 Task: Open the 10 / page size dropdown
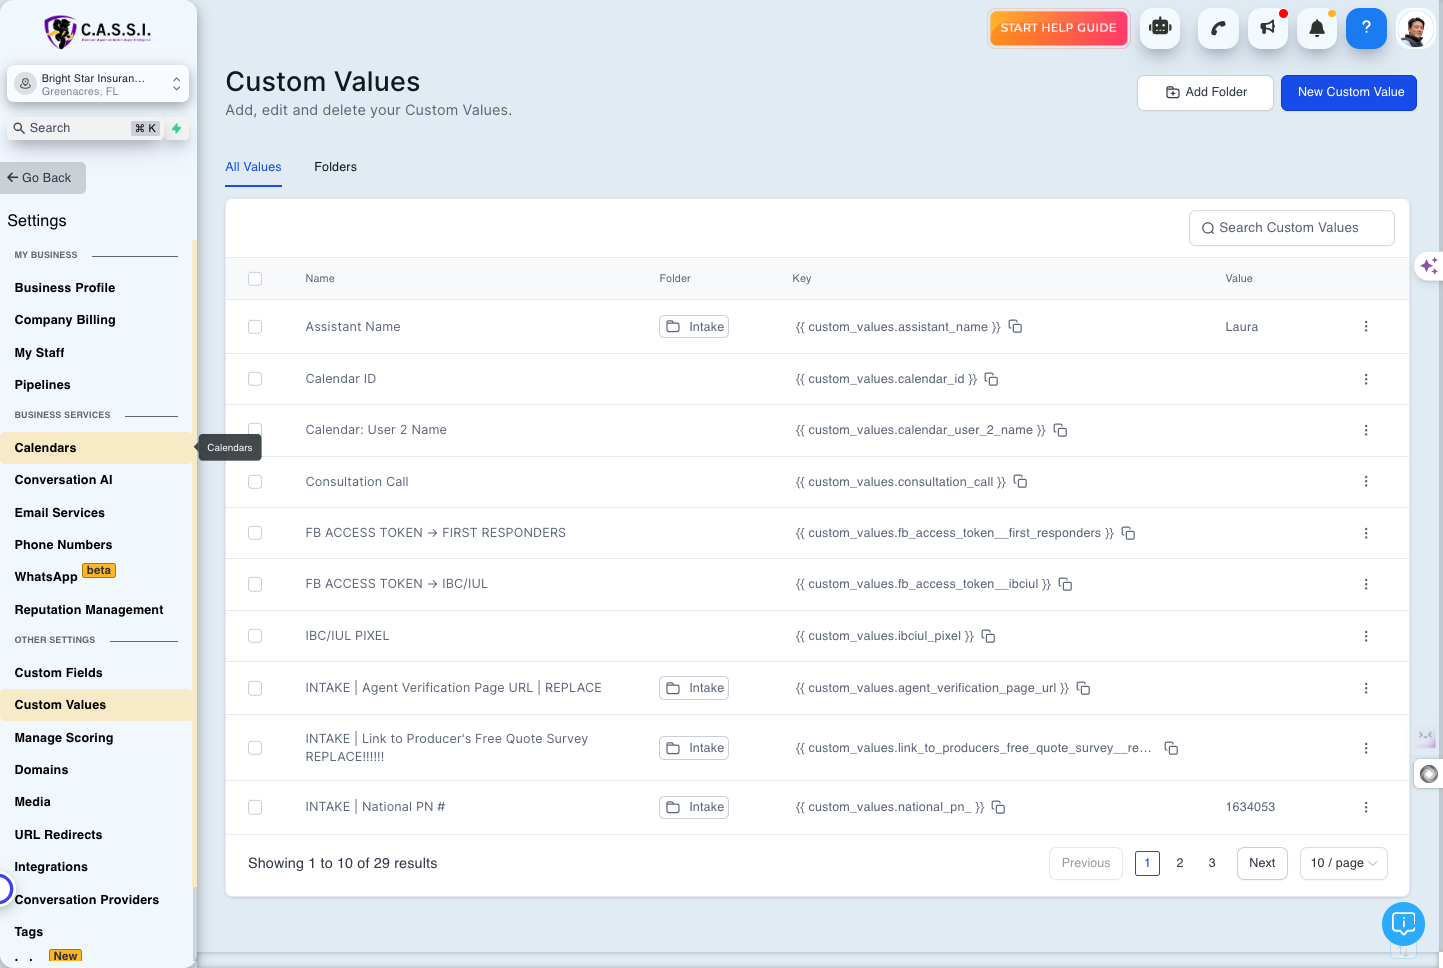coord(1343,863)
